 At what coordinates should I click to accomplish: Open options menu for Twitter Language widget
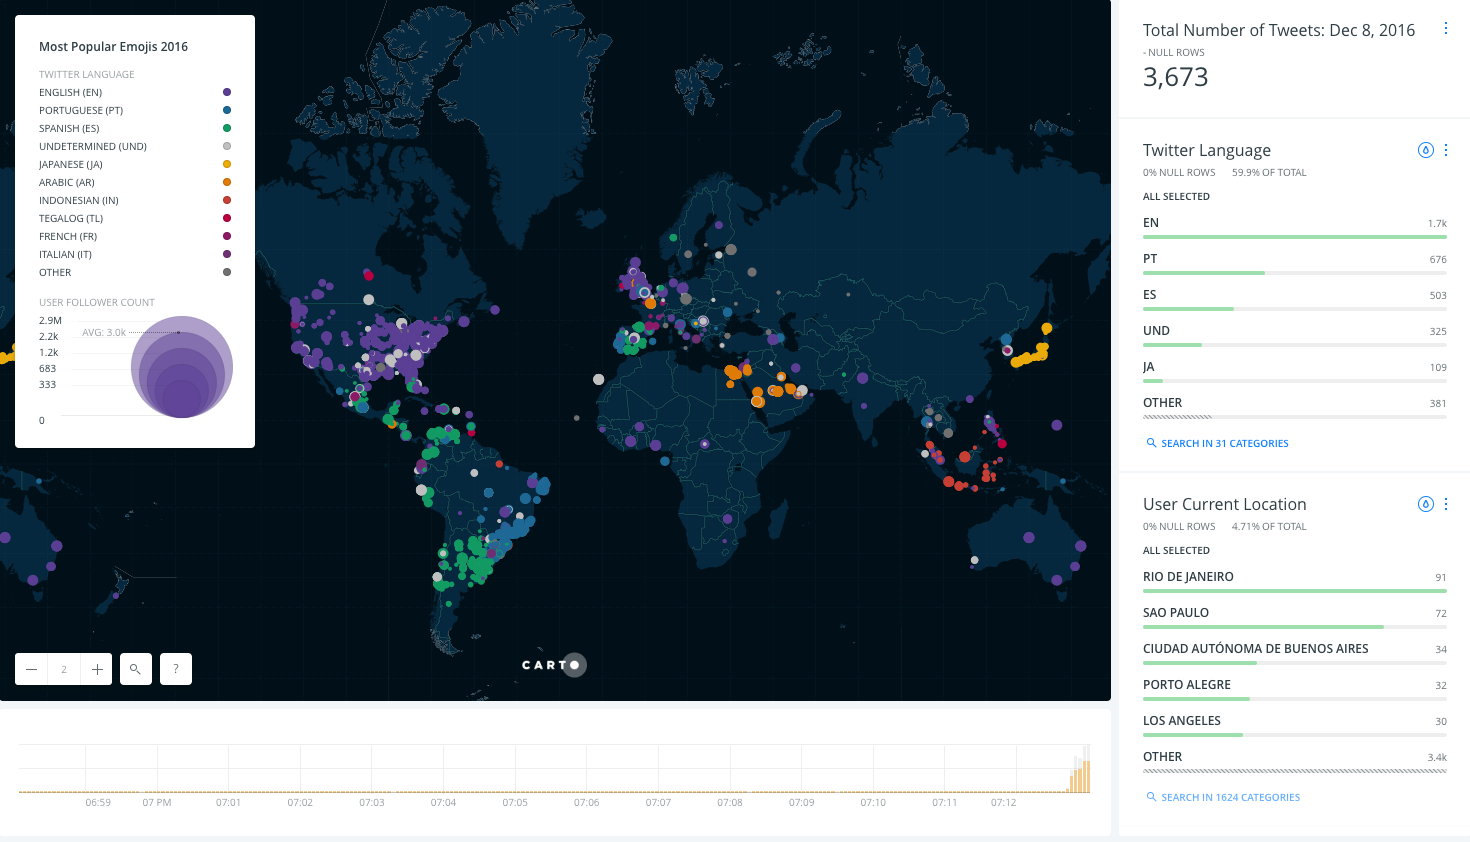coord(1446,150)
